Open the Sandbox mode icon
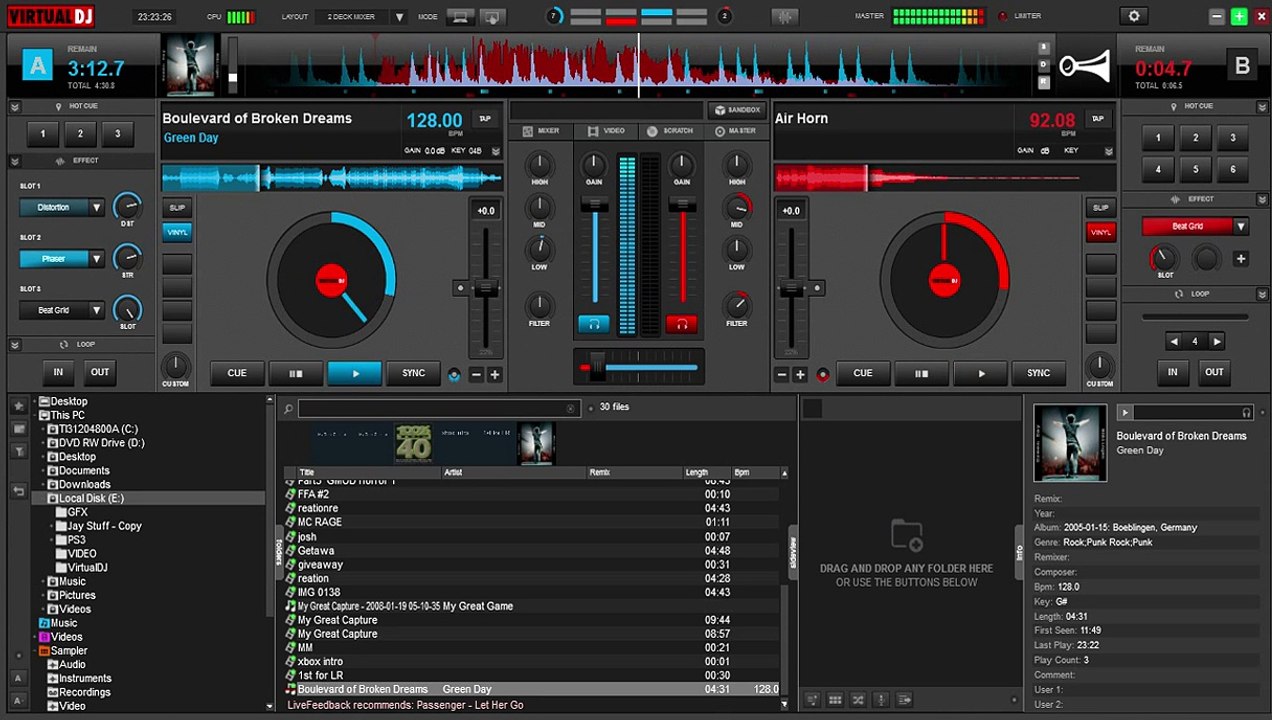1272x720 pixels. point(735,110)
